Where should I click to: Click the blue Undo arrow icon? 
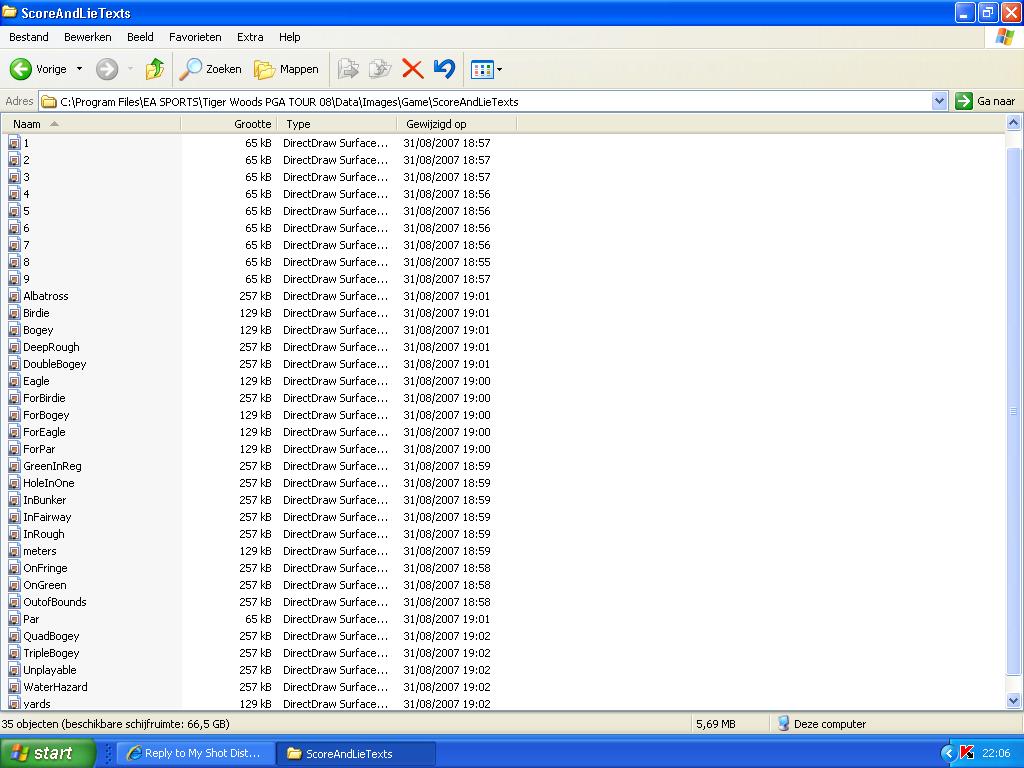click(x=444, y=69)
